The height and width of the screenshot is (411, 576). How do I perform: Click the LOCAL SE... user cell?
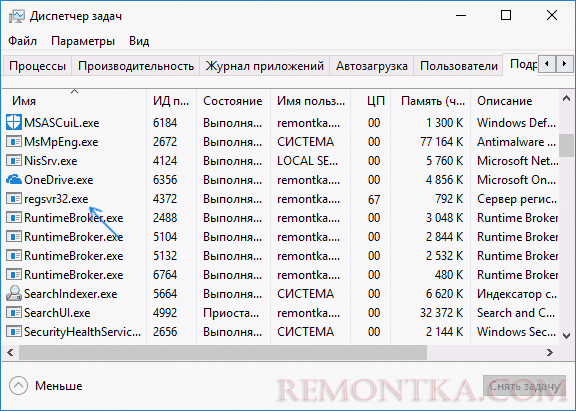[x=307, y=161]
